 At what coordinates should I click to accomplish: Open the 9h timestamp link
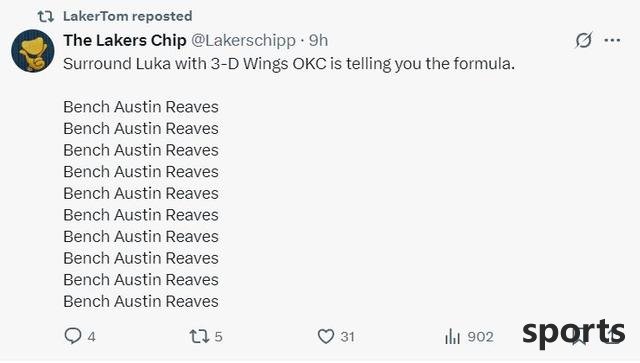pyautogui.click(x=318, y=40)
